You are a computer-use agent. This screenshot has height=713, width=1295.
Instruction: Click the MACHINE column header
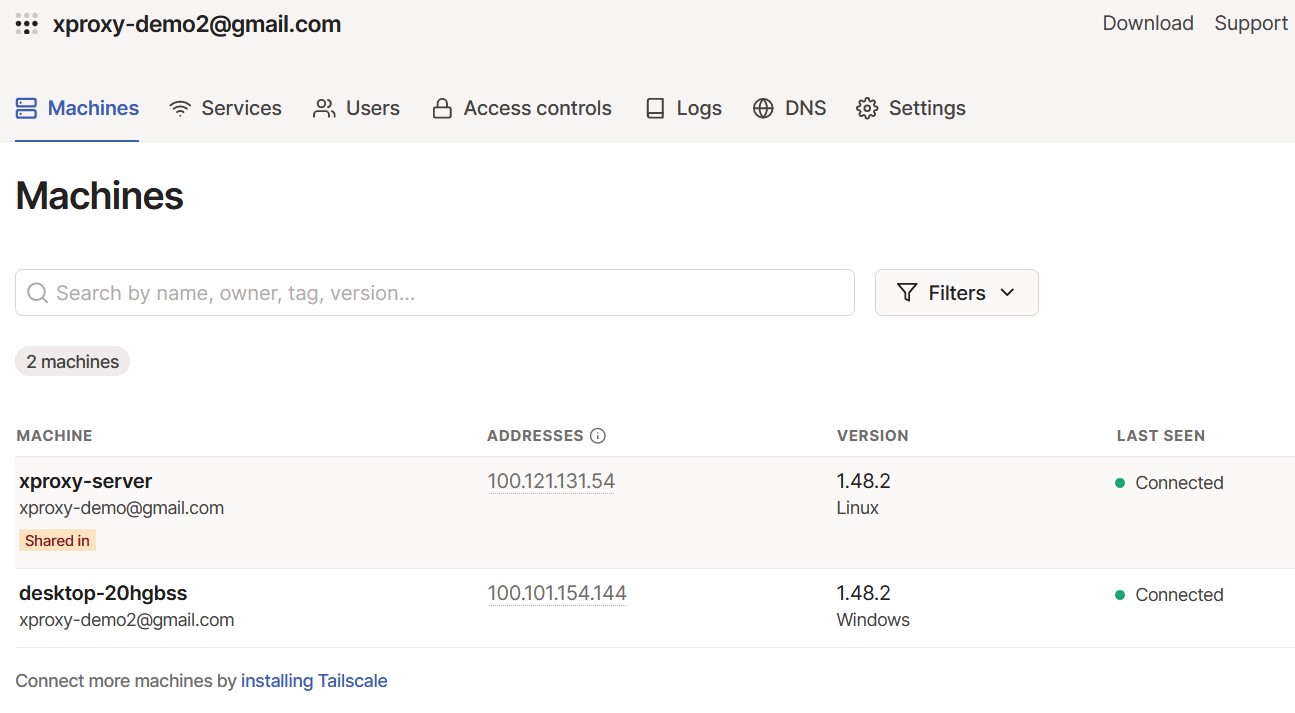[x=55, y=436]
